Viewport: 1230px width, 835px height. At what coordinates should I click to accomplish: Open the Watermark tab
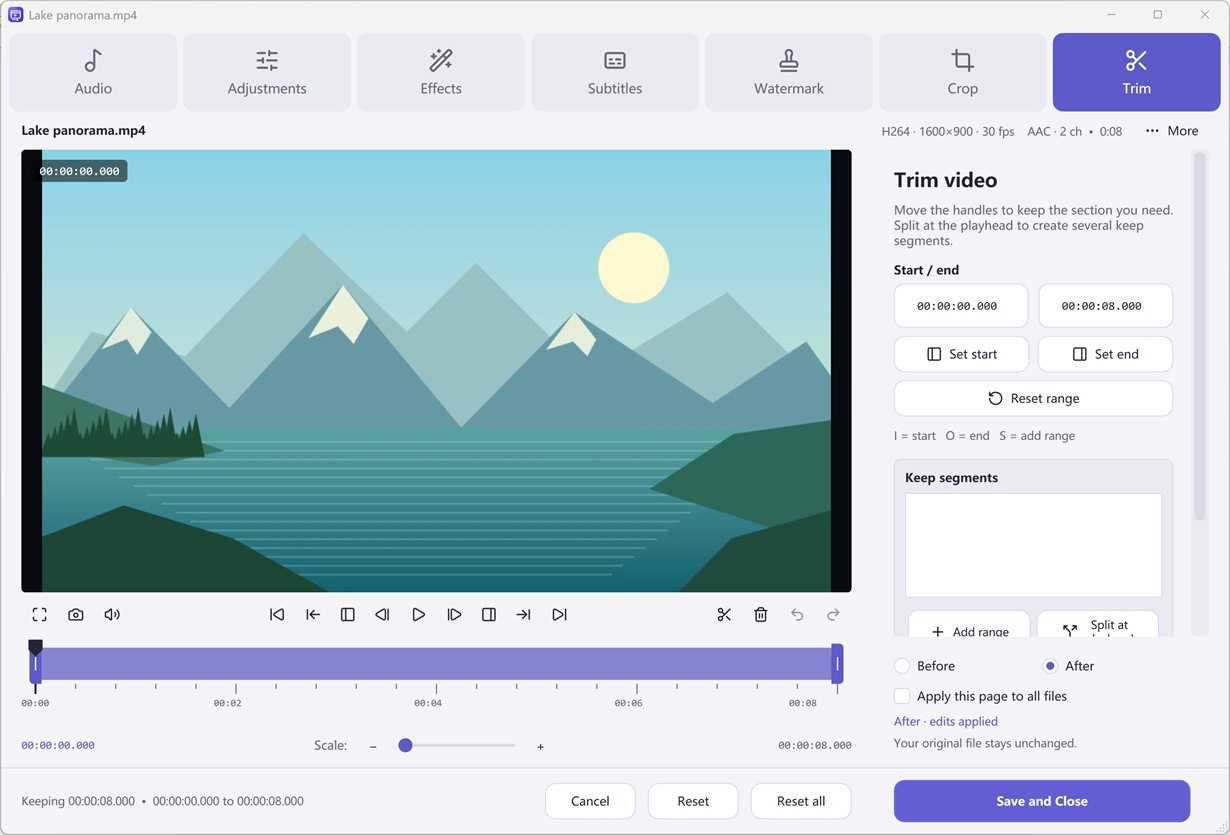click(x=789, y=72)
